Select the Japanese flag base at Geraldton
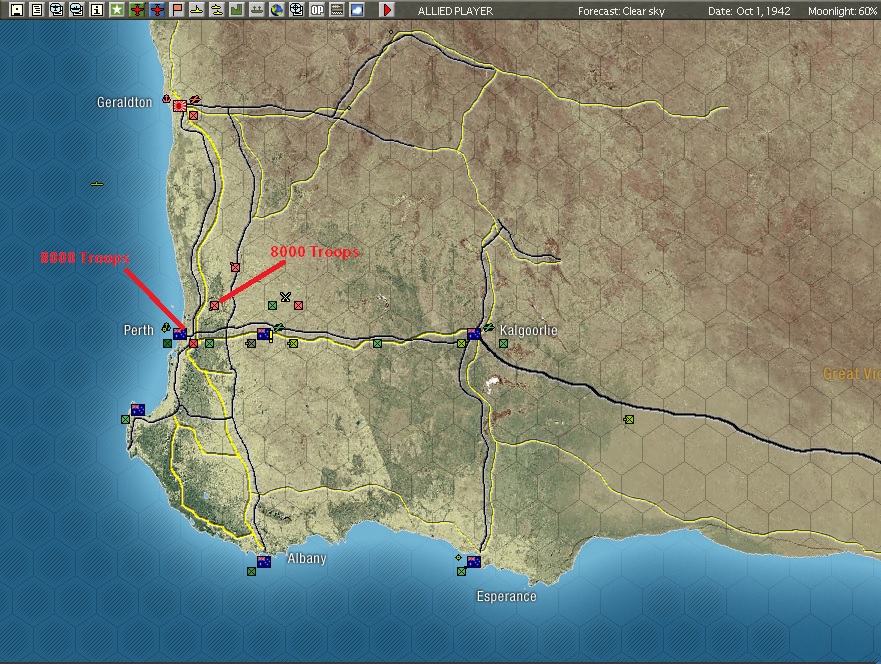This screenshot has height=664, width=881. click(180, 105)
